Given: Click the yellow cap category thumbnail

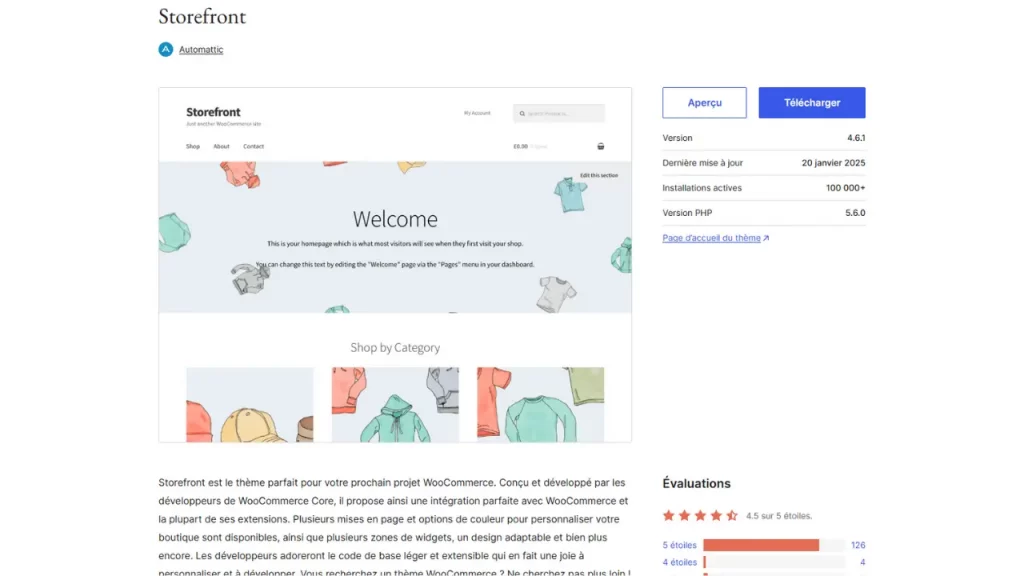Looking at the screenshot, I should pos(249,405).
